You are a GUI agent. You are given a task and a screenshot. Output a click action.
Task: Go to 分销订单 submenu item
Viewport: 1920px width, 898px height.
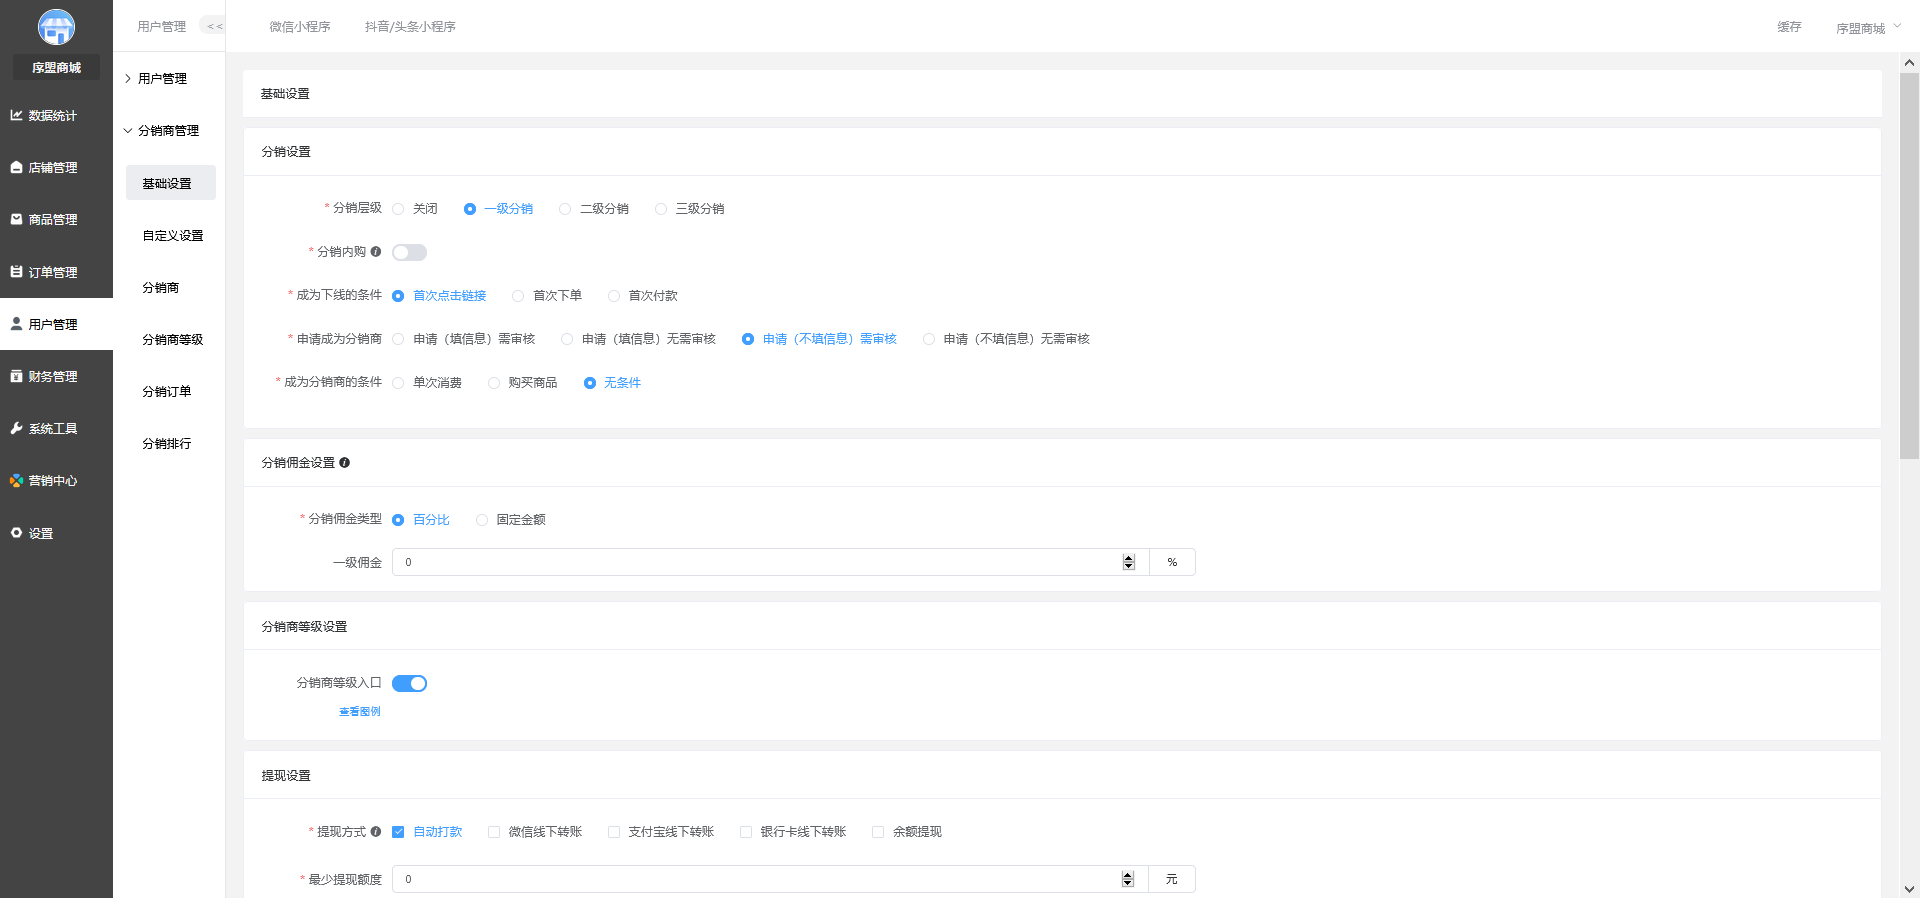tap(166, 392)
